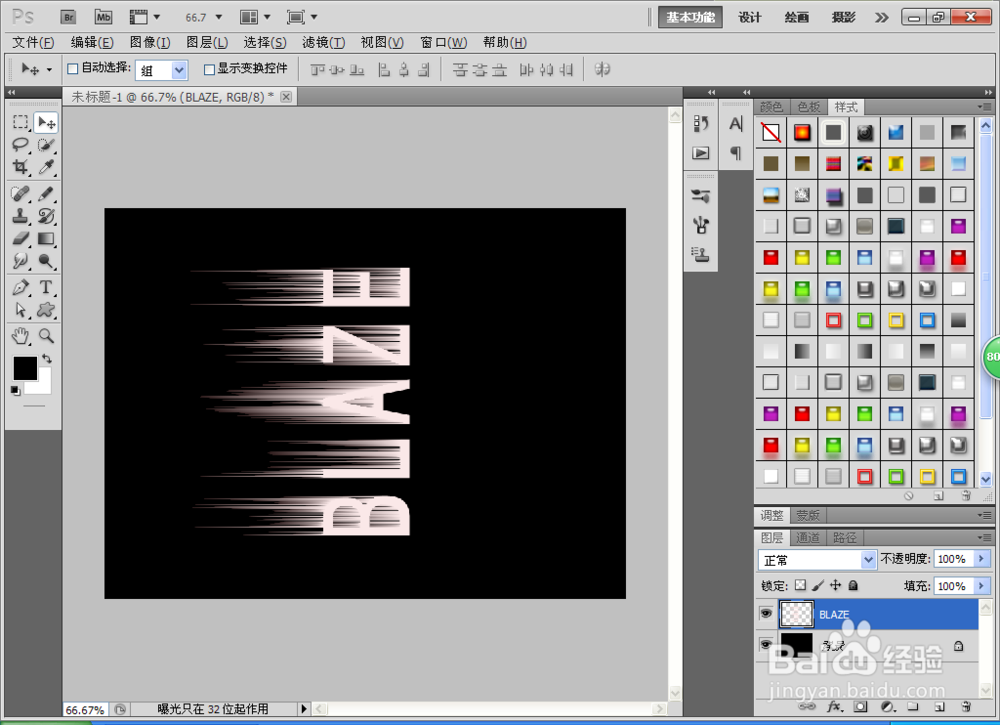Switch to the Channels tab
The height and width of the screenshot is (725, 1000).
808,538
